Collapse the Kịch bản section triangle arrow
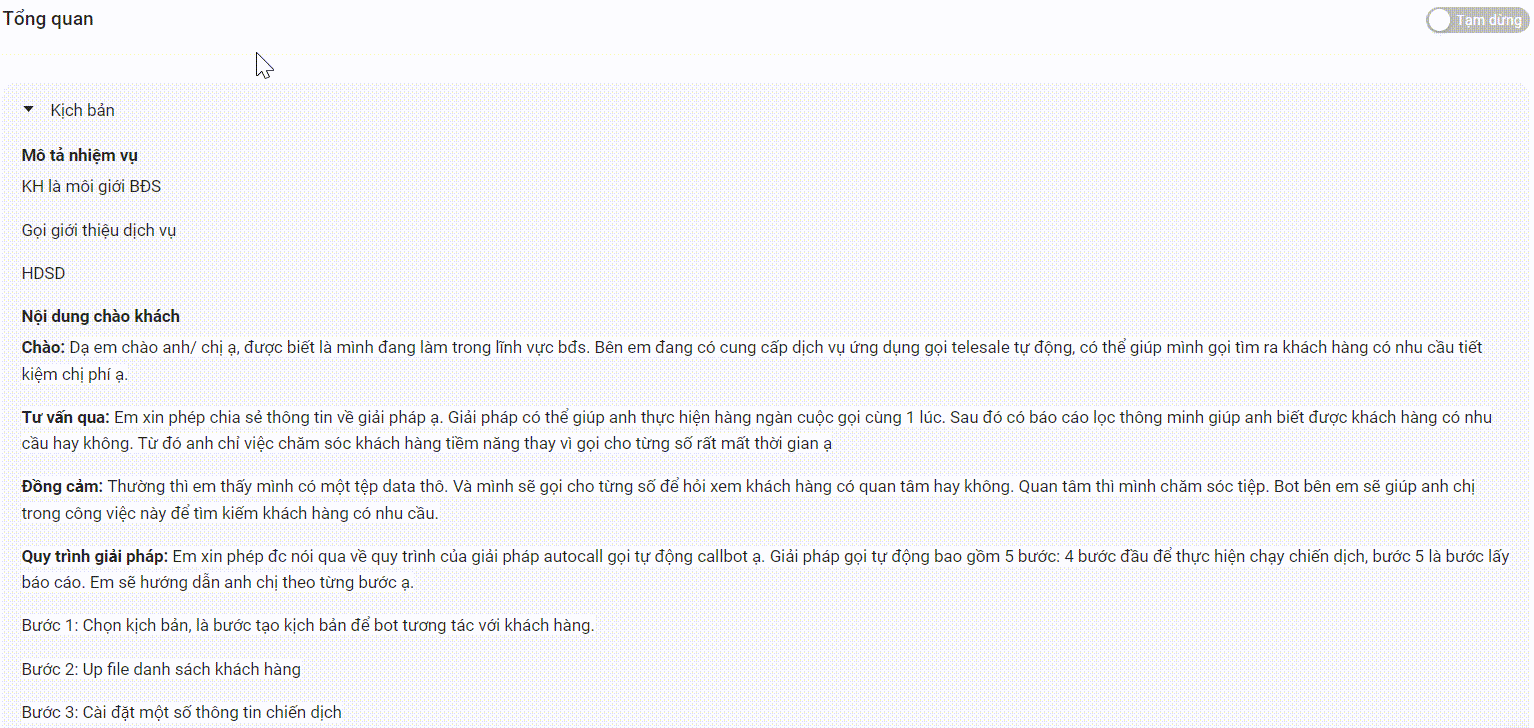The height and width of the screenshot is (728, 1534). (29, 109)
